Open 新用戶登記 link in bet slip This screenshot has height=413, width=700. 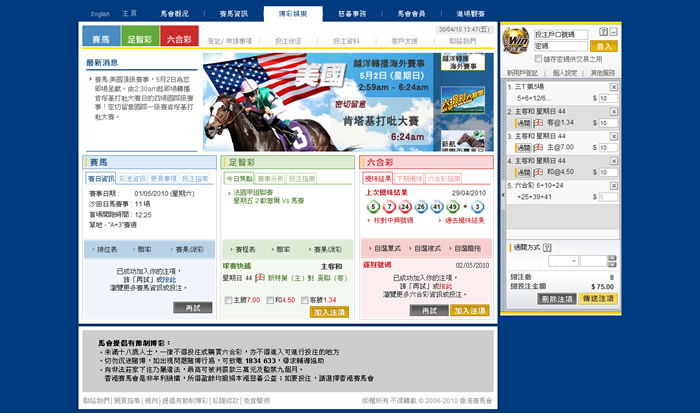coord(522,73)
